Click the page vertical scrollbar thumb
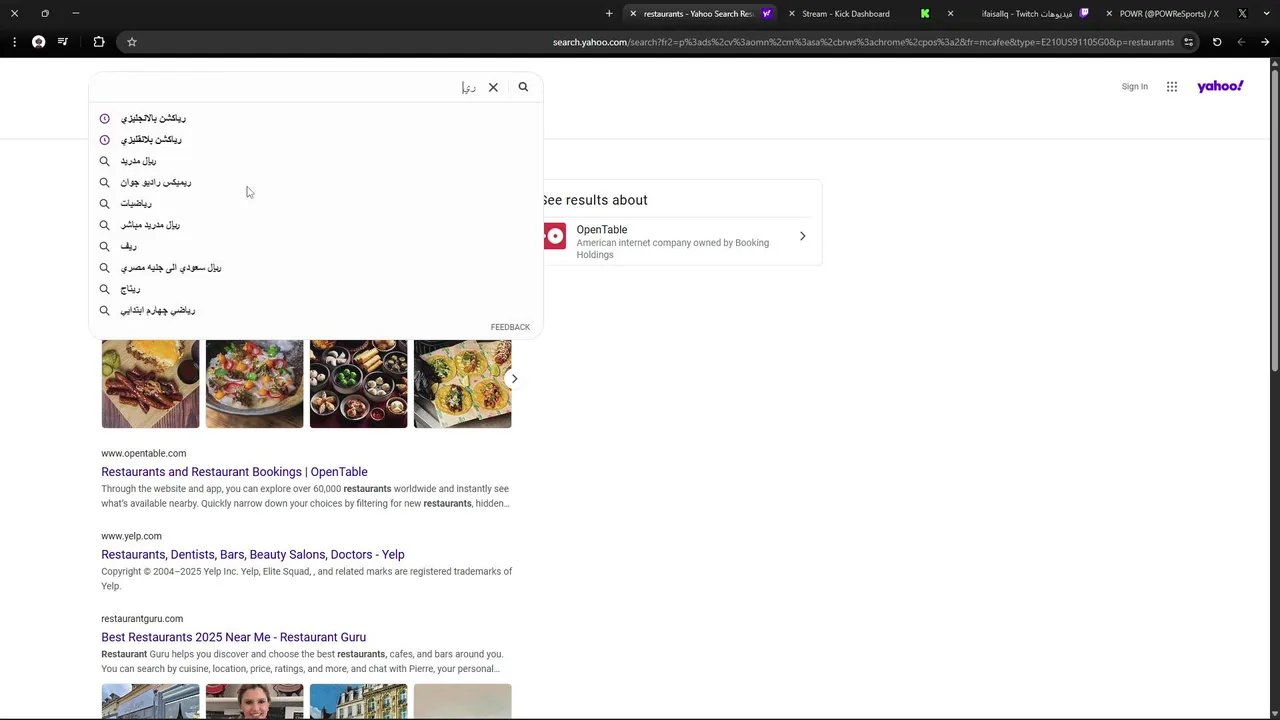Viewport: 1280px width, 720px height. 1274,220
